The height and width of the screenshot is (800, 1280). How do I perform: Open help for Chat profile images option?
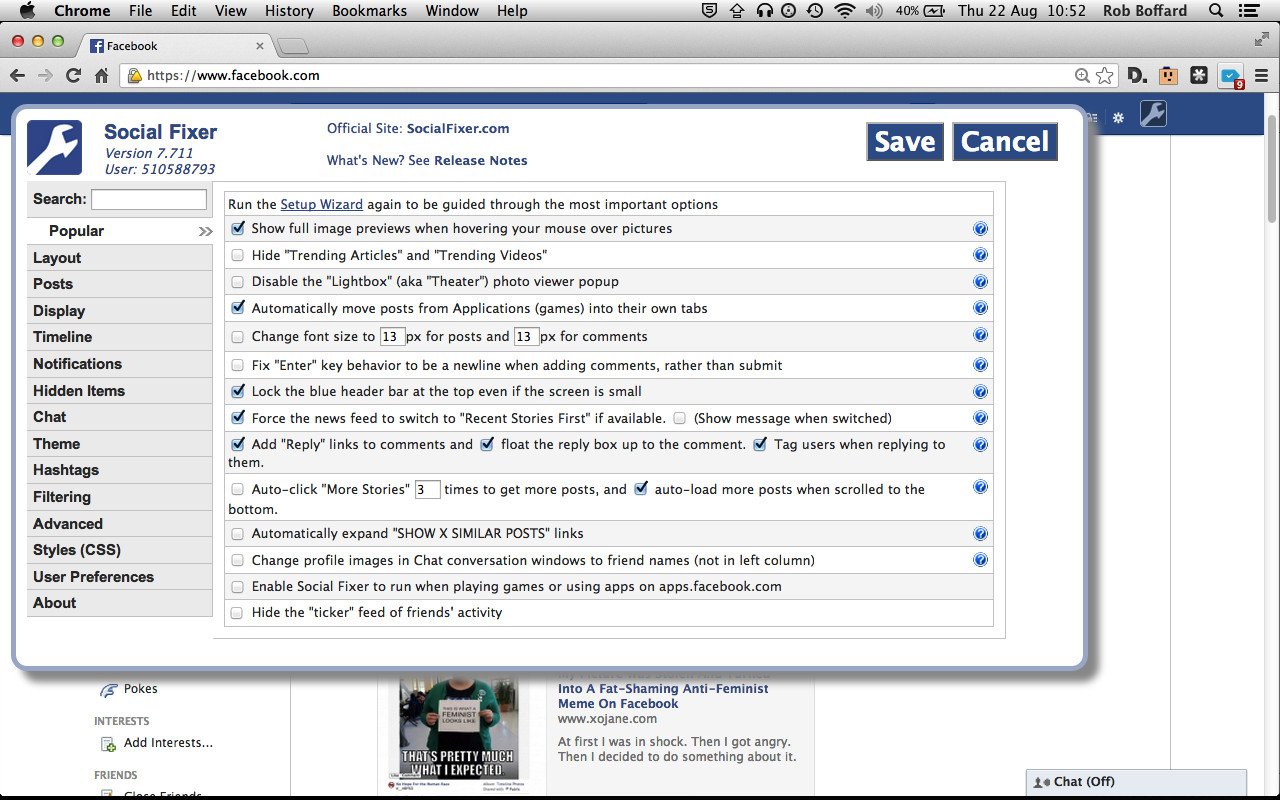pyautogui.click(x=980, y=560)
